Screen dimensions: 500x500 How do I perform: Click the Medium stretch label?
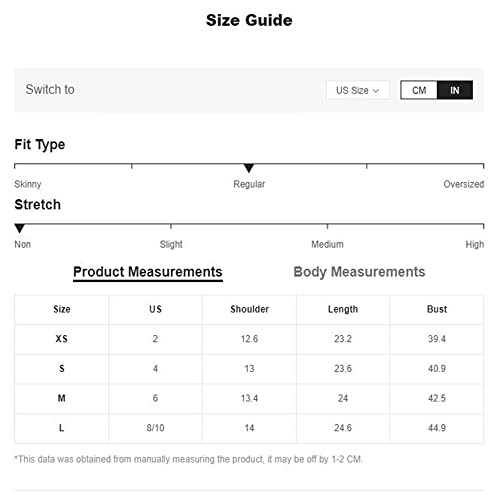point(327,244)
